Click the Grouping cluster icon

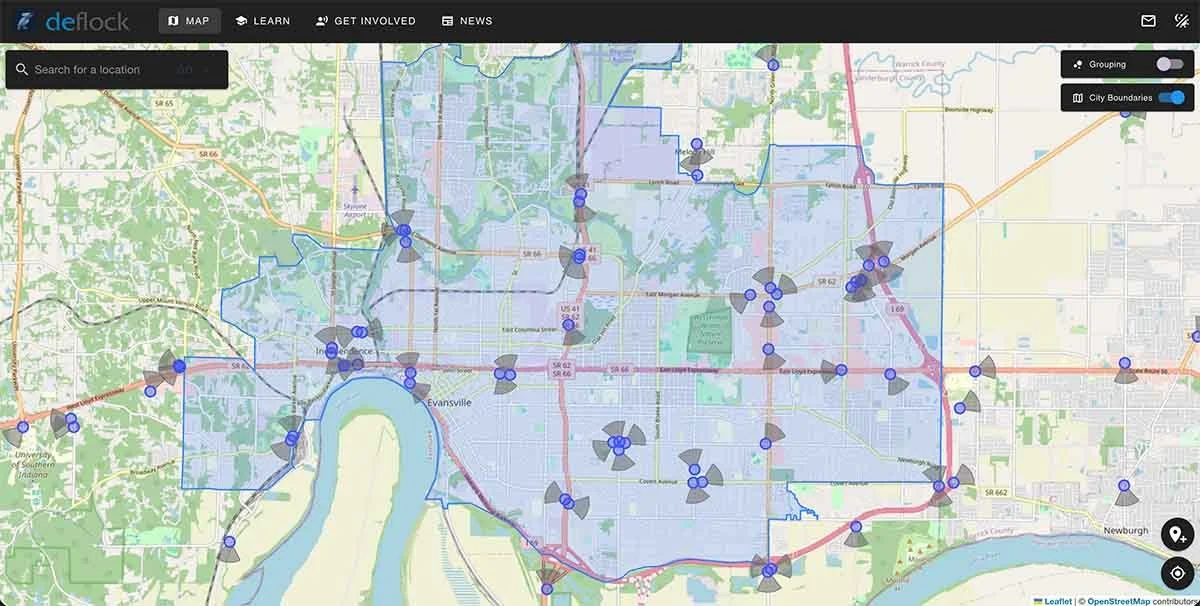tap(1077, 63)
